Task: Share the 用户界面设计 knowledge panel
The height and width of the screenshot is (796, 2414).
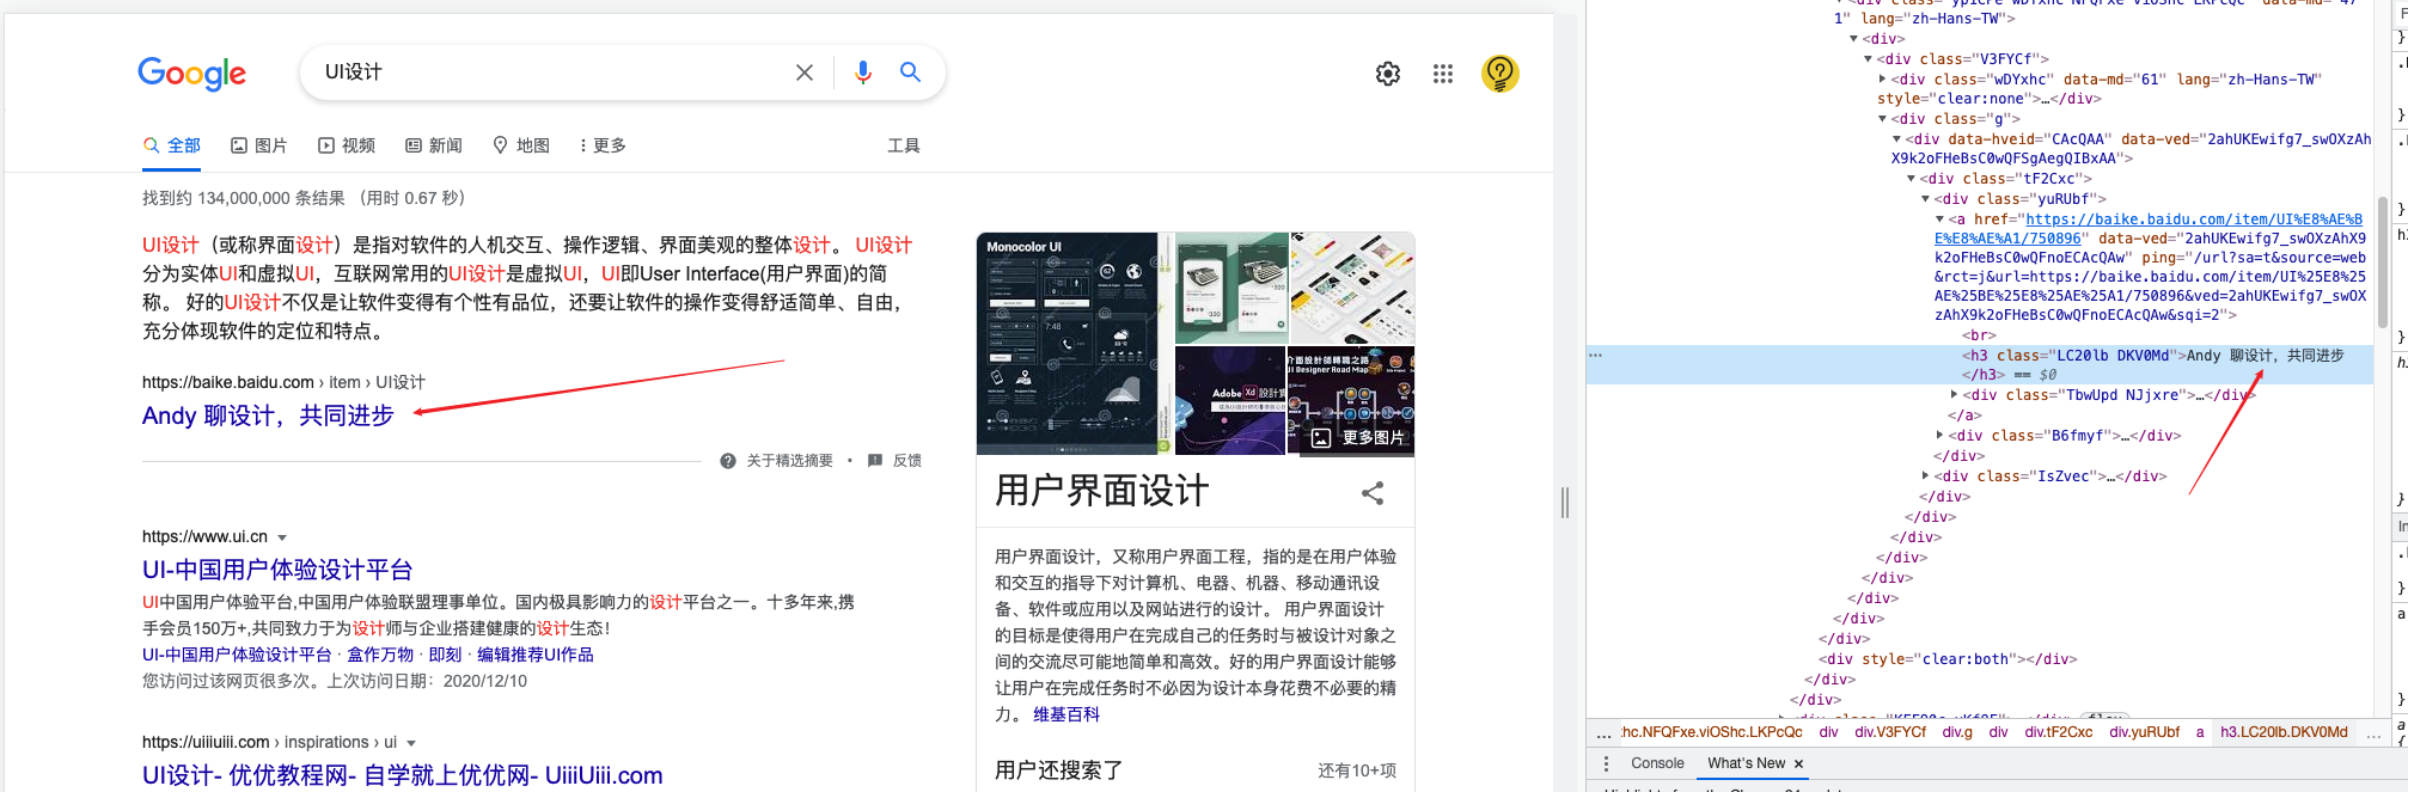Action: (1373, 493)
